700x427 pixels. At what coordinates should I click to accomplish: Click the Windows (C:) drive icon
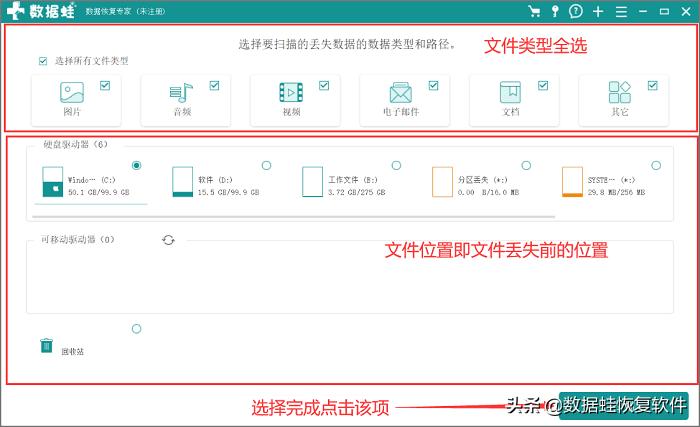click(53, 182)
